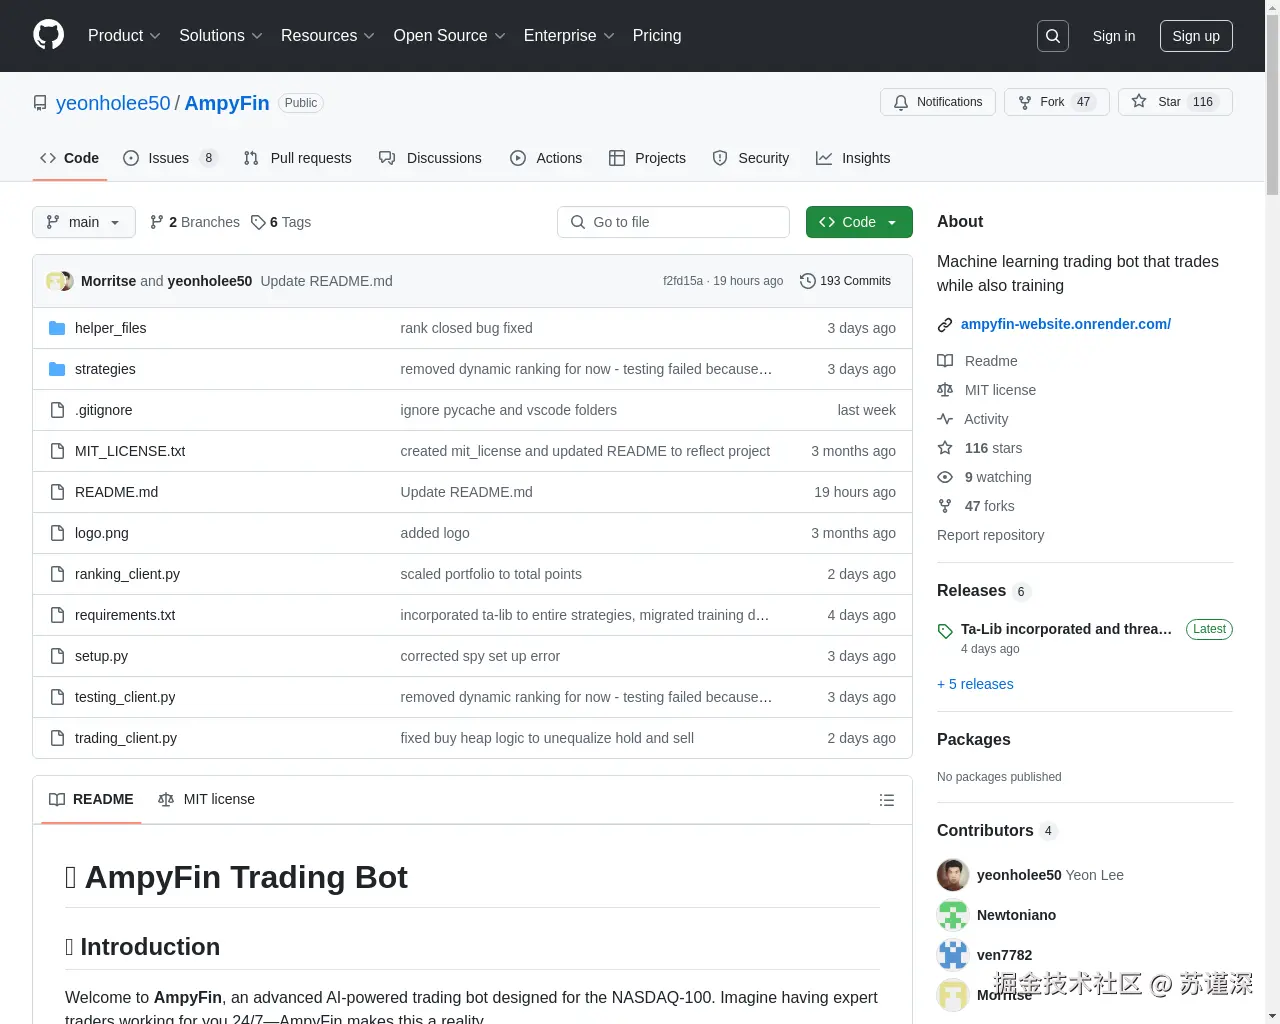Open commit message 'corrected spy set up error'

coord(480,656)
